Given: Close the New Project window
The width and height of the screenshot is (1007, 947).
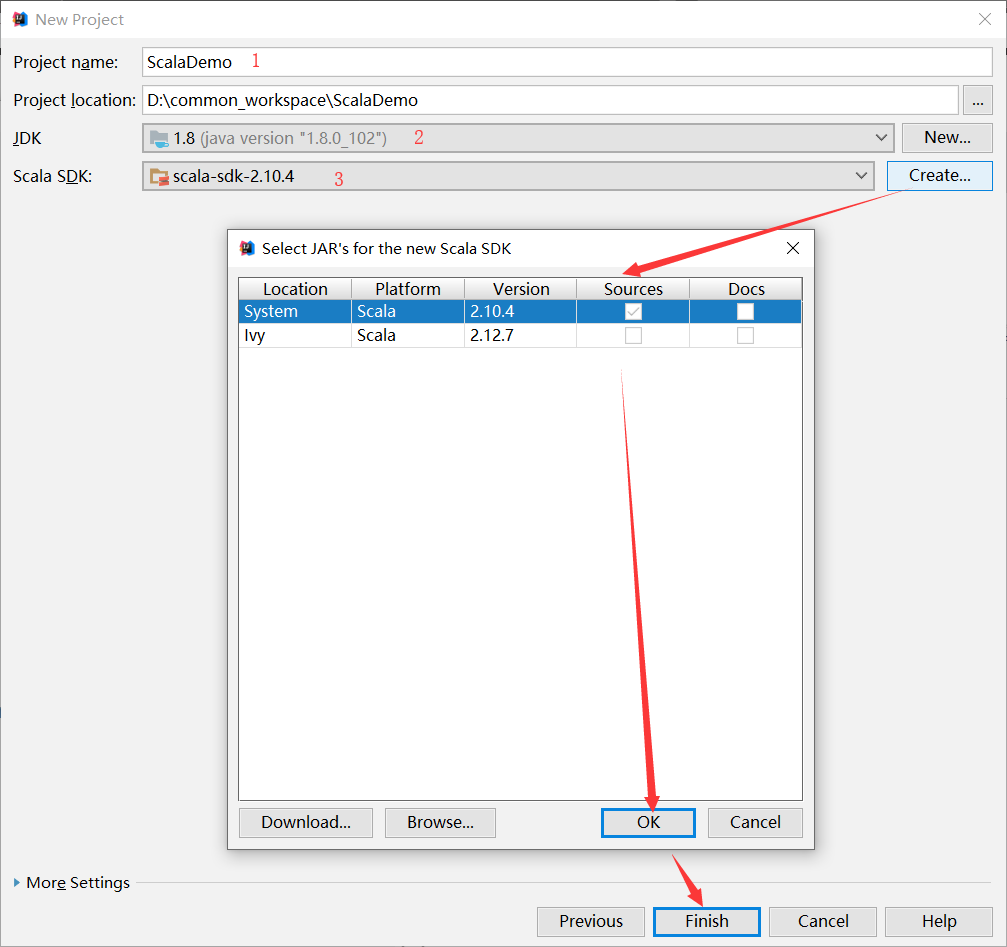Looking at the screenshot, I should (x=985, y=19).
